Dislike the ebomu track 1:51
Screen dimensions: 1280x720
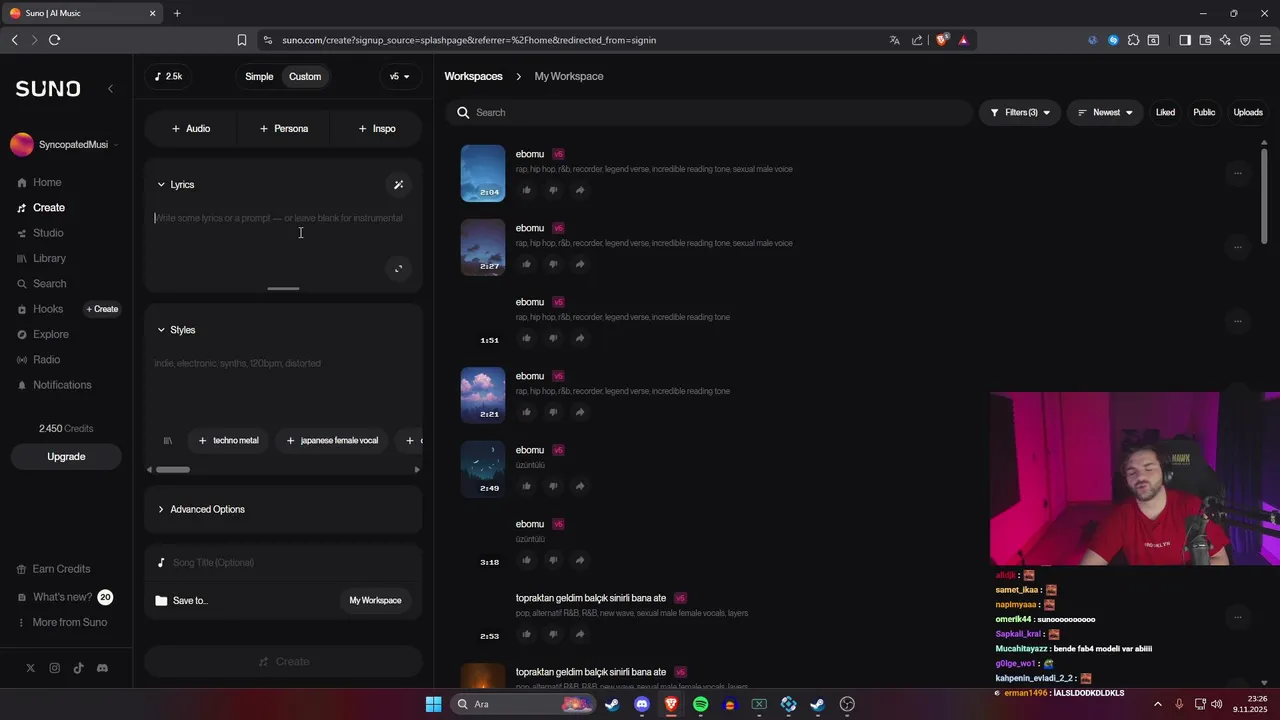(553, 338)
